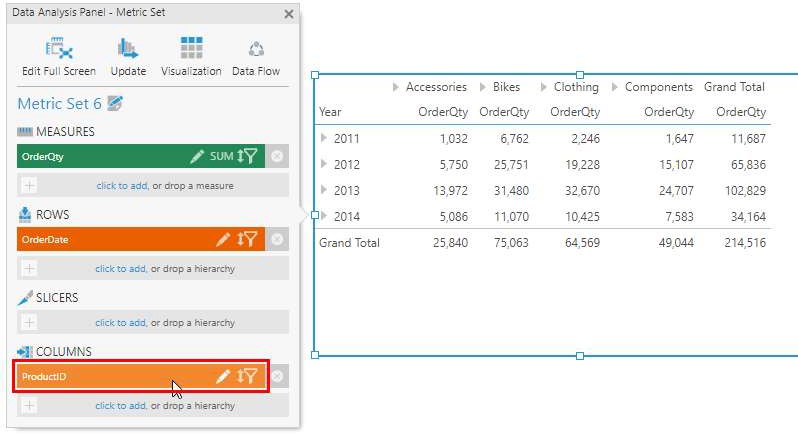Remove the OrderQty measure with X
This screenshot has width=798, height=434.
[277, 156]
